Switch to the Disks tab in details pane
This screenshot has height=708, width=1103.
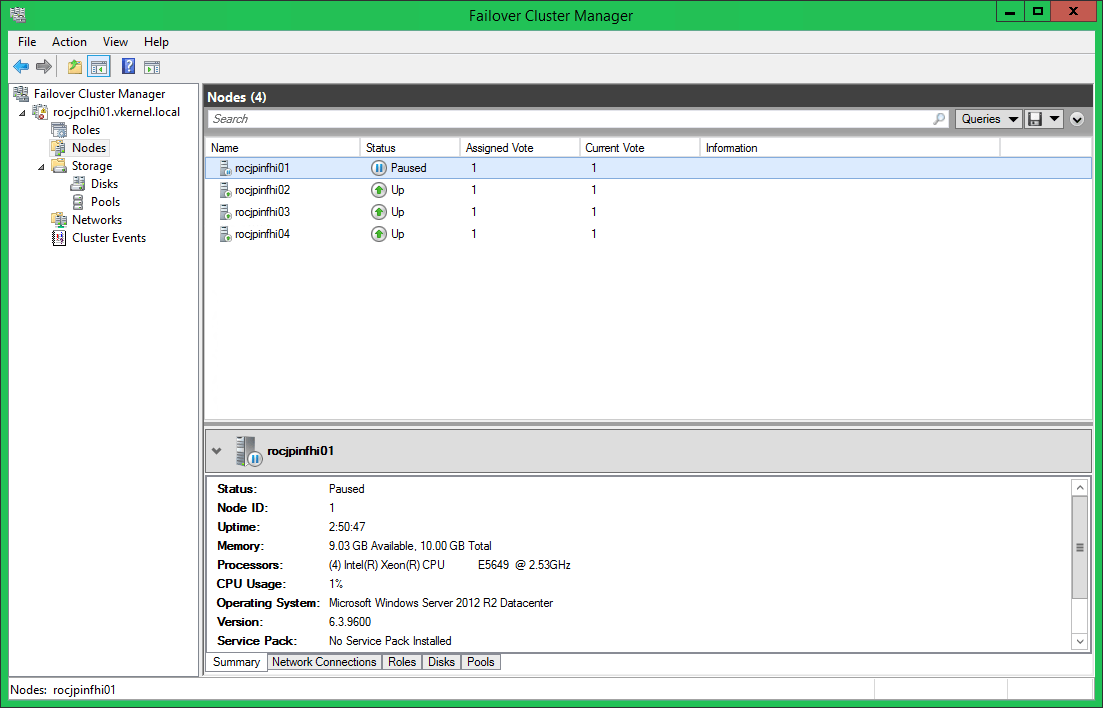(x=441, y=662)
